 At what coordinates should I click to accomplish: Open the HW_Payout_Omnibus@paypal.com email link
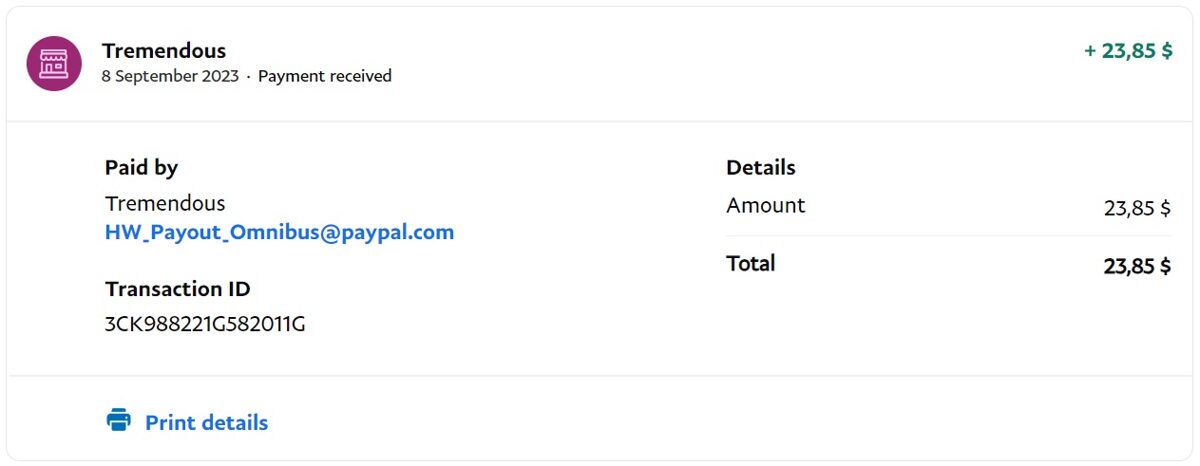279,233
